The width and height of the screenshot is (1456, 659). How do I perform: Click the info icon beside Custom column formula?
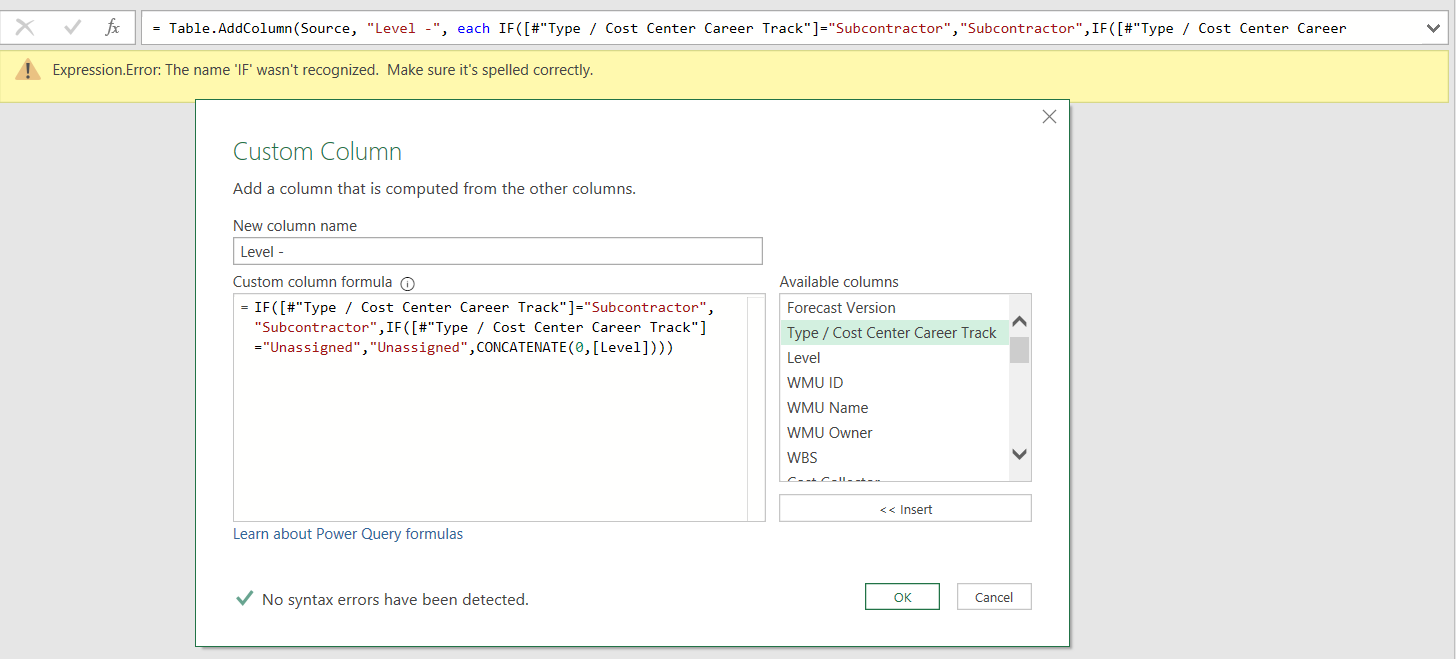407,283
